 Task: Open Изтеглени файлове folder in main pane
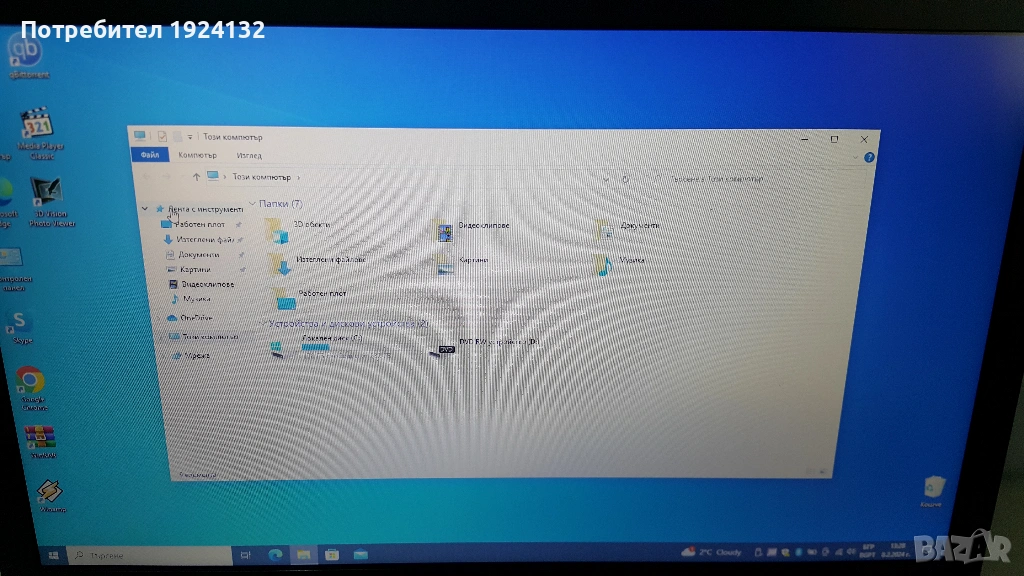tap(316, 263)
